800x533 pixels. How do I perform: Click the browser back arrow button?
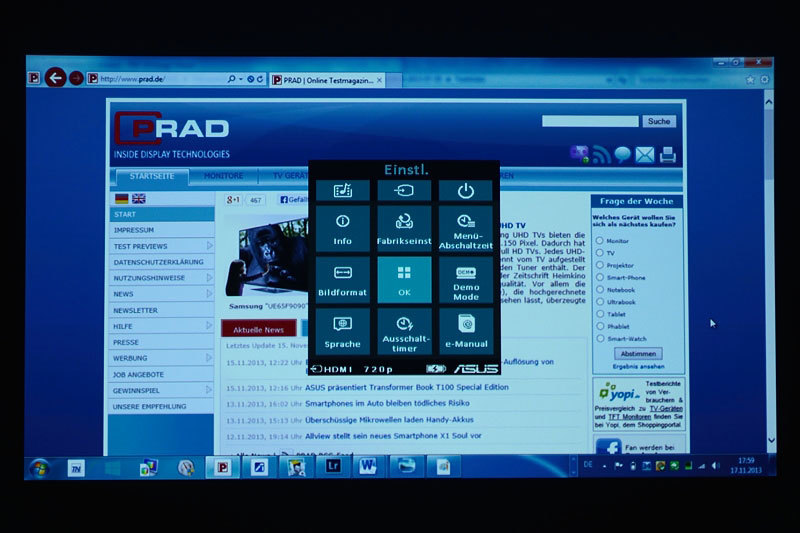[x=55, y=78]
